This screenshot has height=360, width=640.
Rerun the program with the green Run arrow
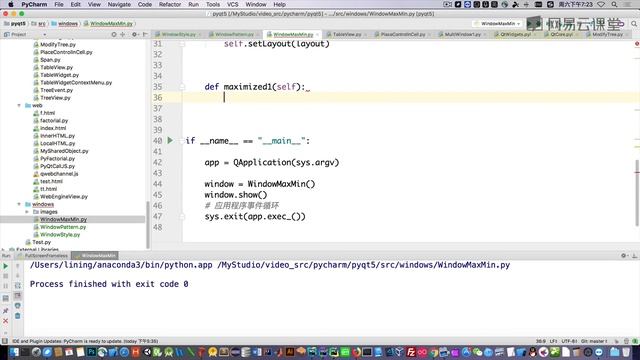tap(6, 266)
